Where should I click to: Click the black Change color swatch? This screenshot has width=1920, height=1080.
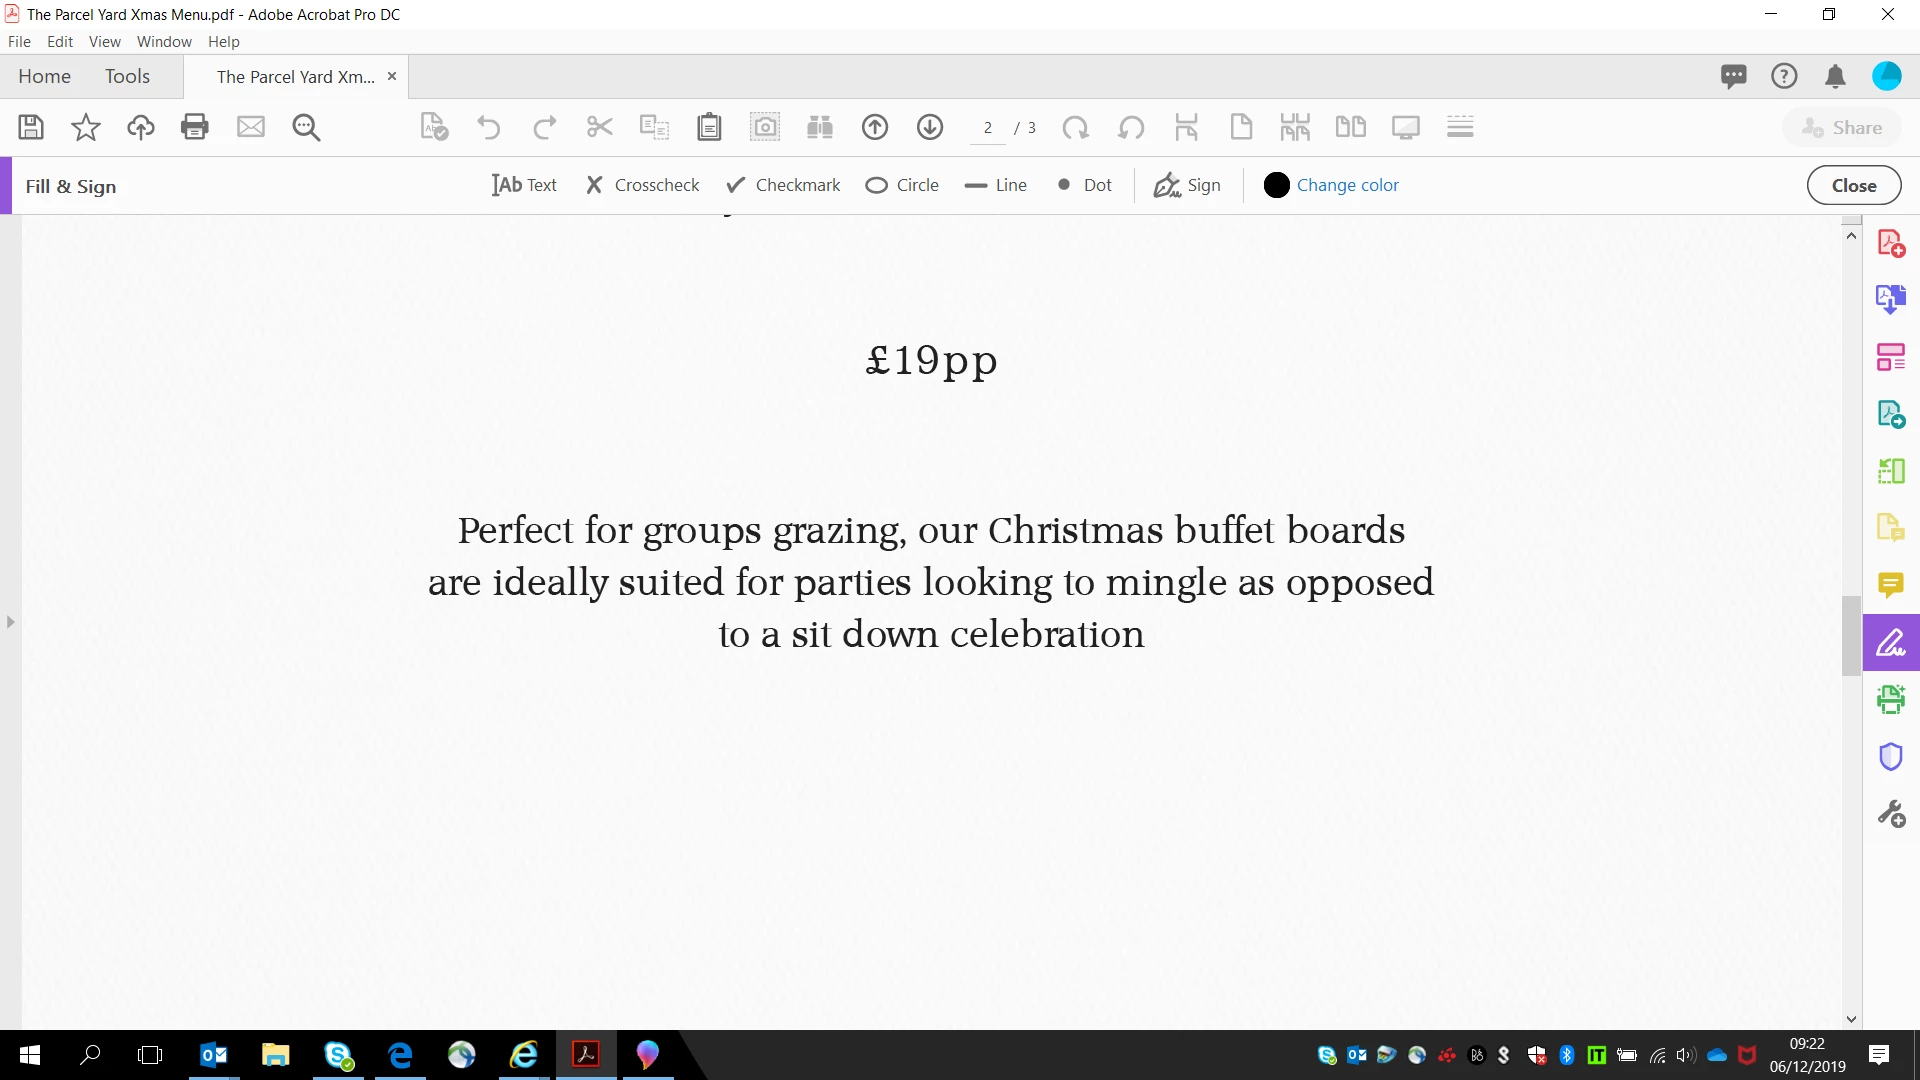(x=1276, y=185)
